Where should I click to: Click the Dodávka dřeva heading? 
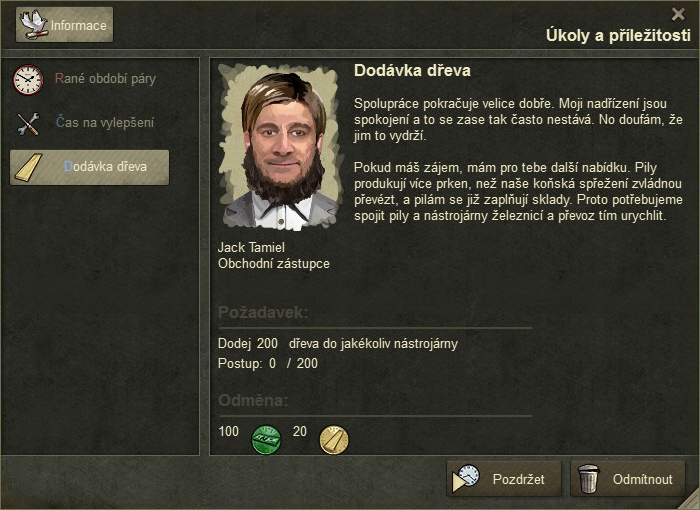pyautogui.click(x=412, y=71)
